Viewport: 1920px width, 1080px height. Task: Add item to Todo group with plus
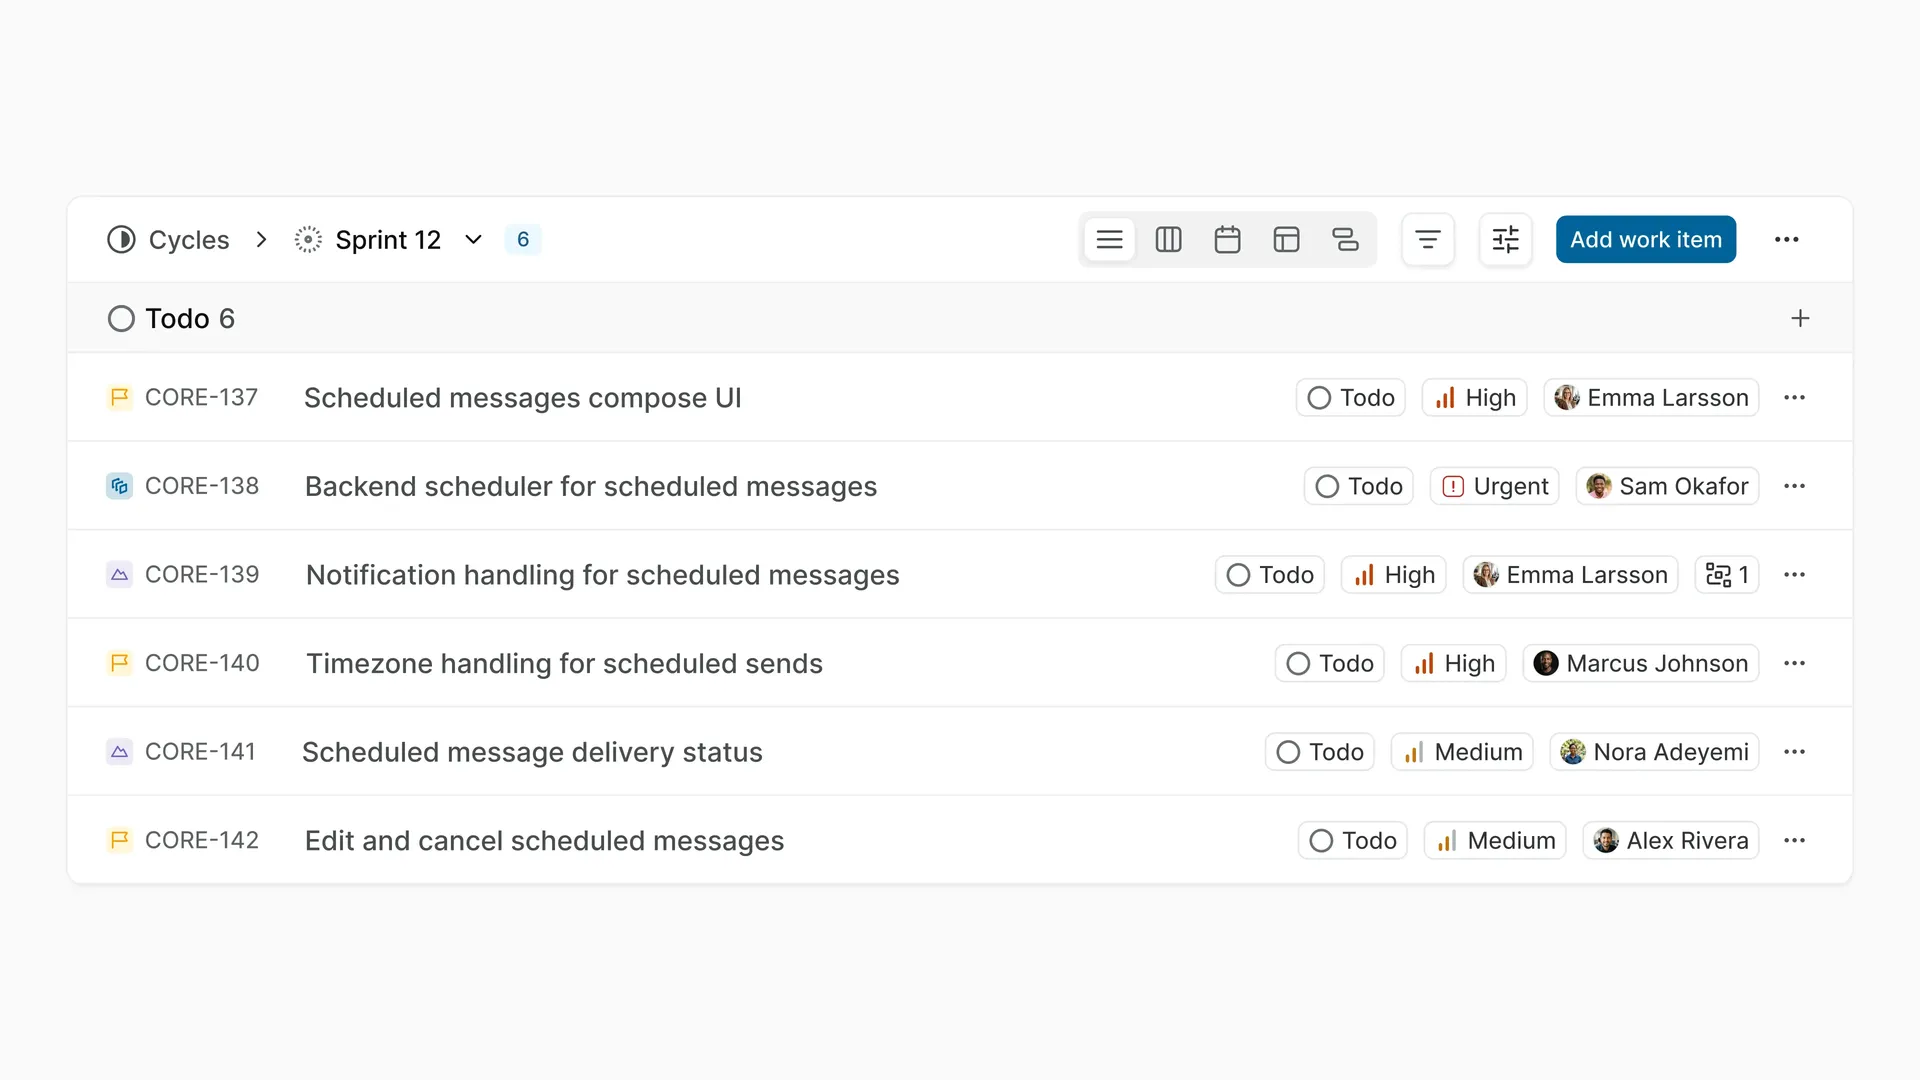tap(1800, 318)
